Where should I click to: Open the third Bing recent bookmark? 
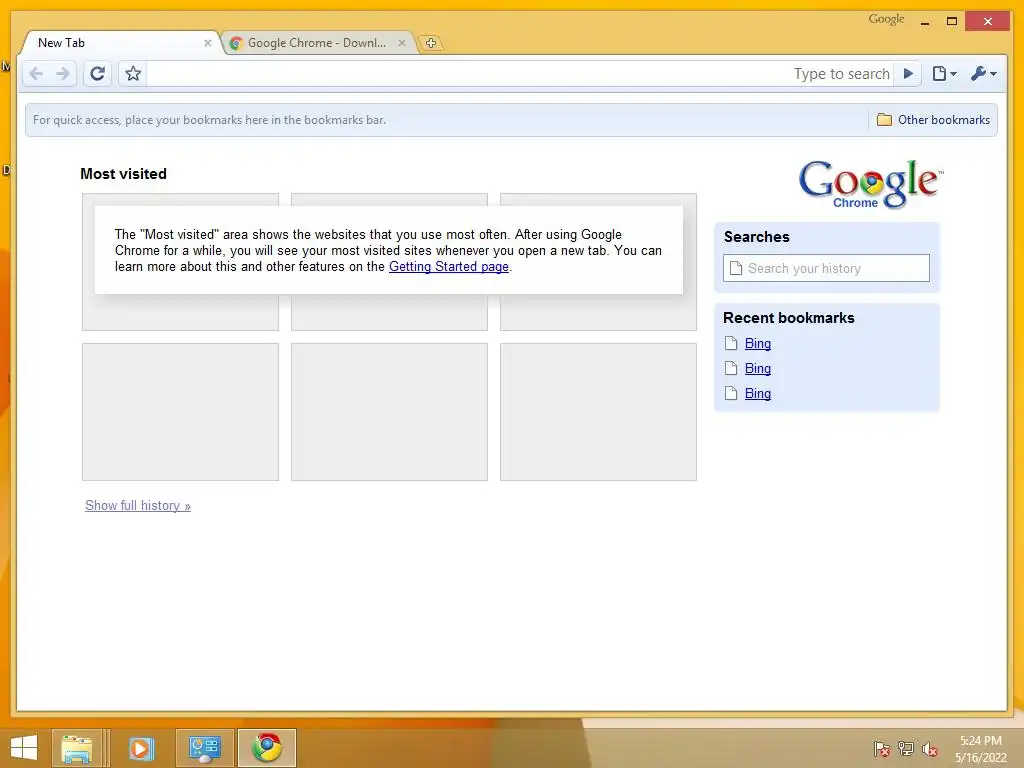click(758, 393)
